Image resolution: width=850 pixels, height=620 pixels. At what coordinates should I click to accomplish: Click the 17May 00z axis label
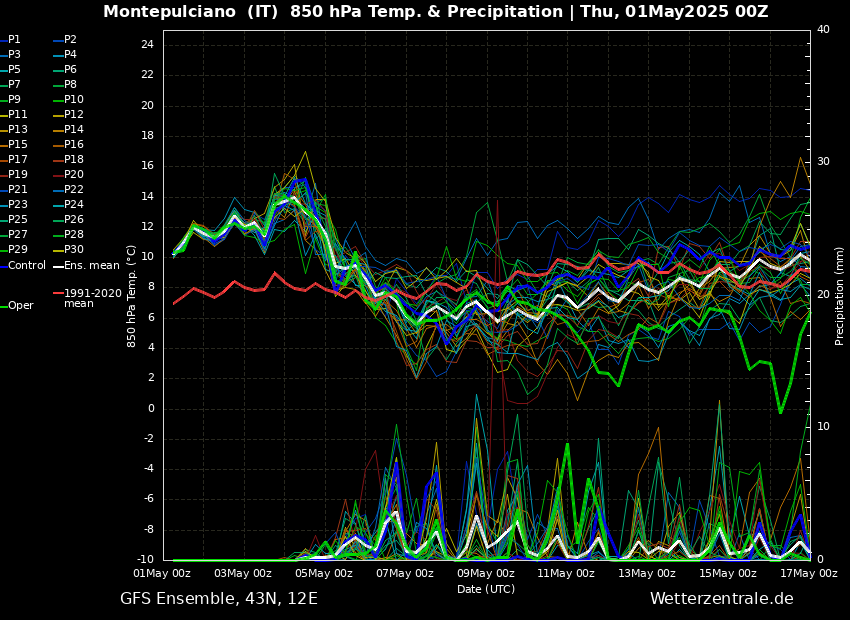[808, 574]
